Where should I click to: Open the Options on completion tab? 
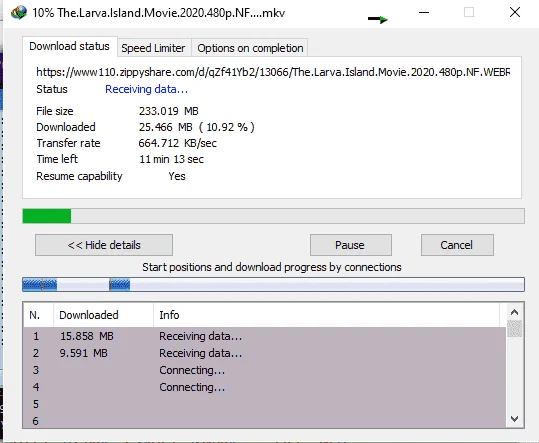(x=250, y=48)
